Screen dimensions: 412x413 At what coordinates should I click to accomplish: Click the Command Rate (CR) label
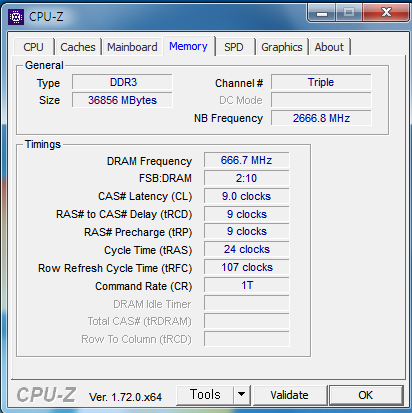tap(144, 286)
